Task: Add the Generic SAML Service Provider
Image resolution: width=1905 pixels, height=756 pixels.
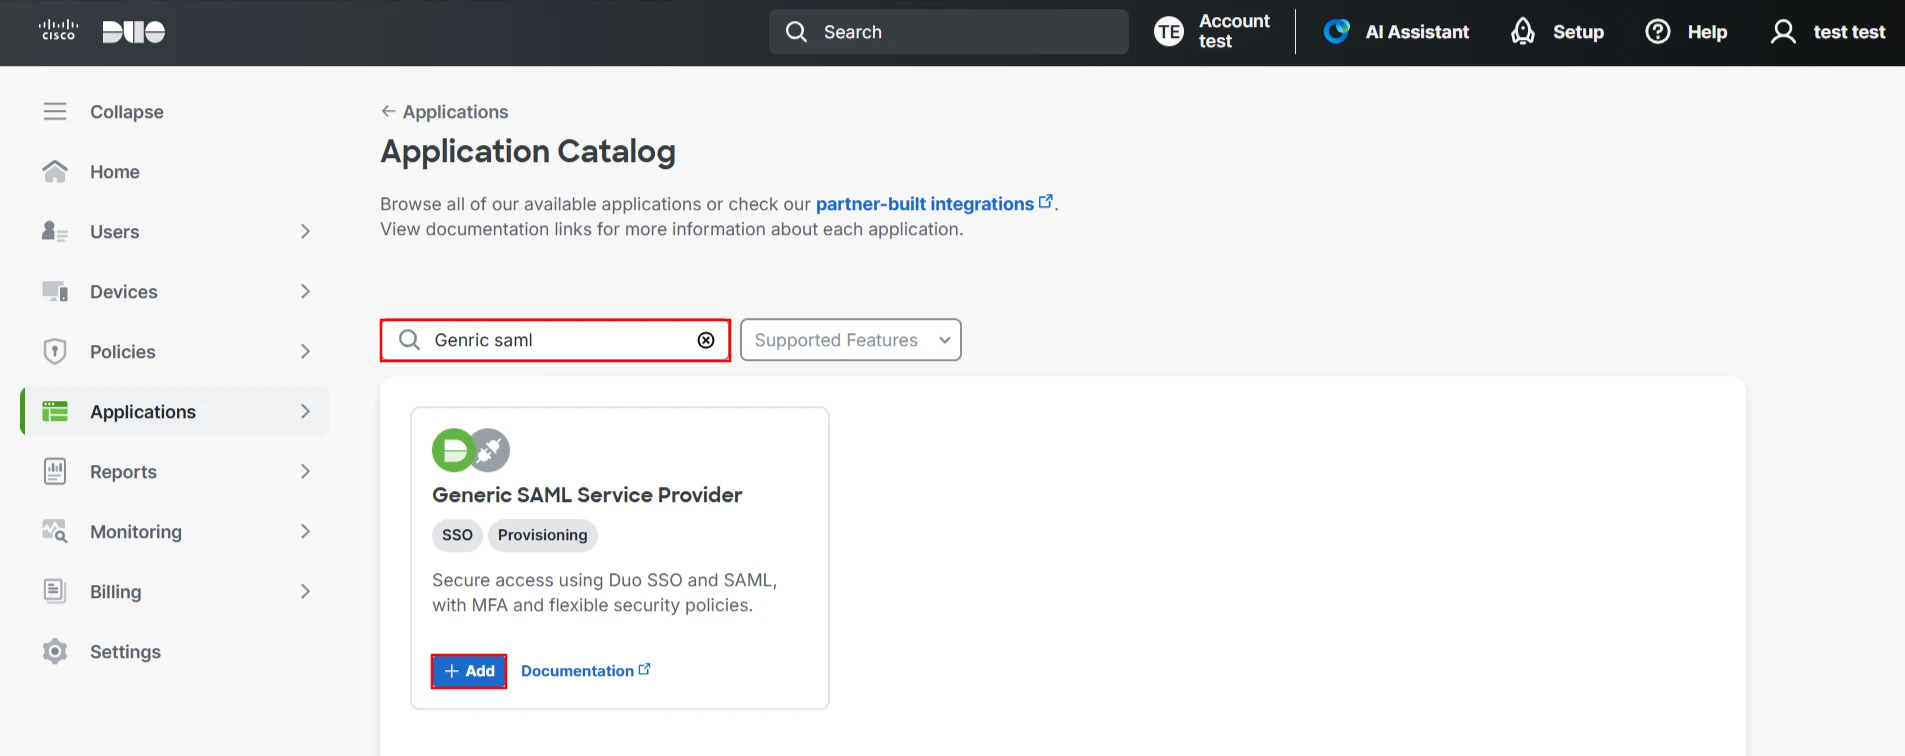Action: (469, 671)
